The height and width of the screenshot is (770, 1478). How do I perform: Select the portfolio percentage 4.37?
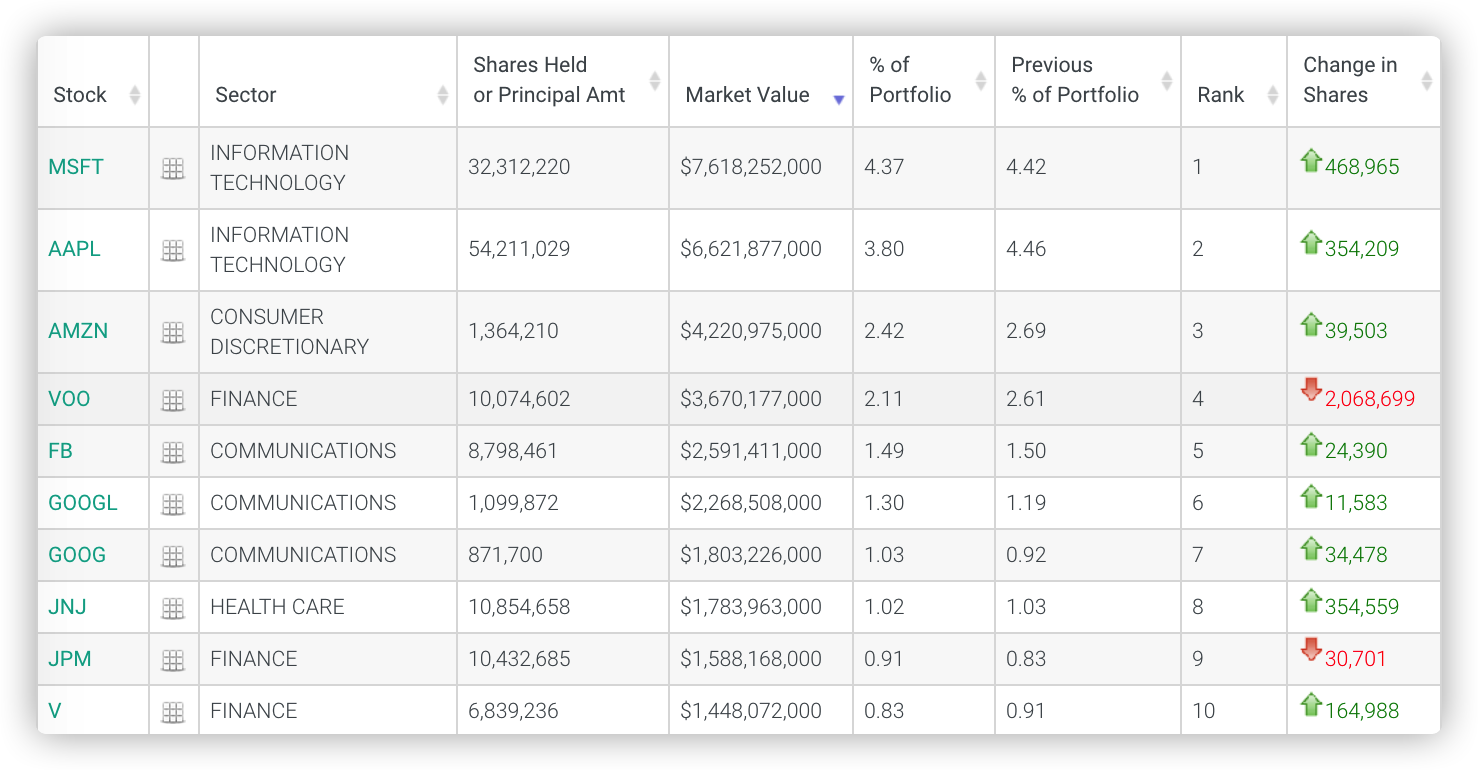884,167
